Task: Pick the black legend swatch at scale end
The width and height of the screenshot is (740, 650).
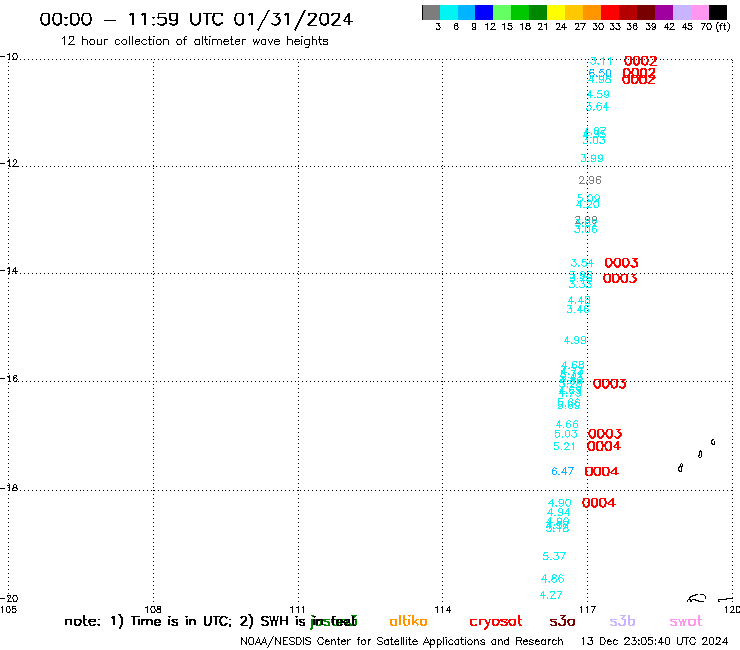Action: pos(718,12)
